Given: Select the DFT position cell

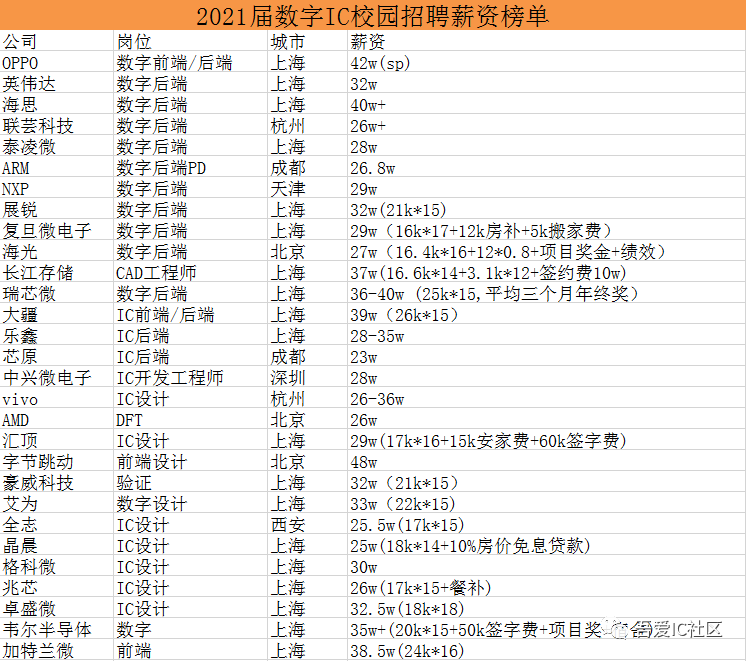Looking at the screenshot, I should (190, 419).
